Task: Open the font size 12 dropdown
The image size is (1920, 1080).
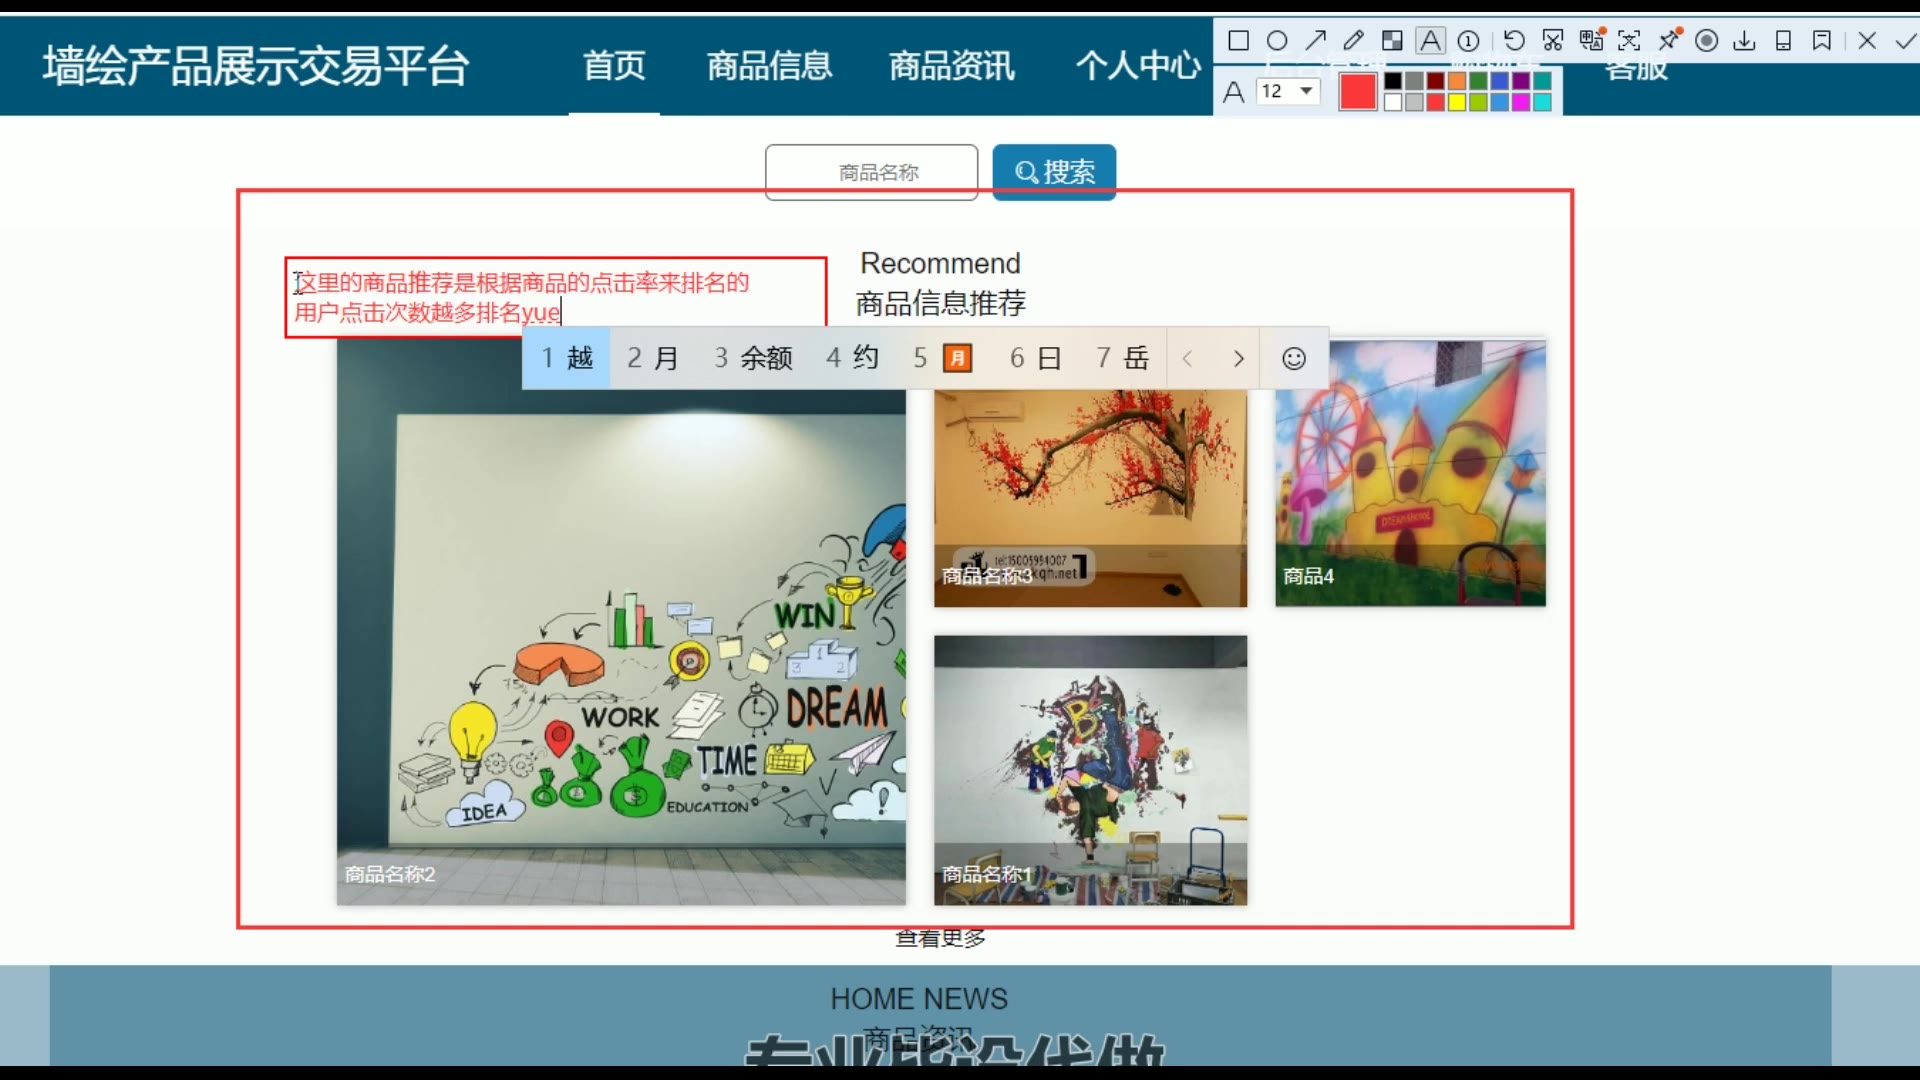Action: 1288,91
